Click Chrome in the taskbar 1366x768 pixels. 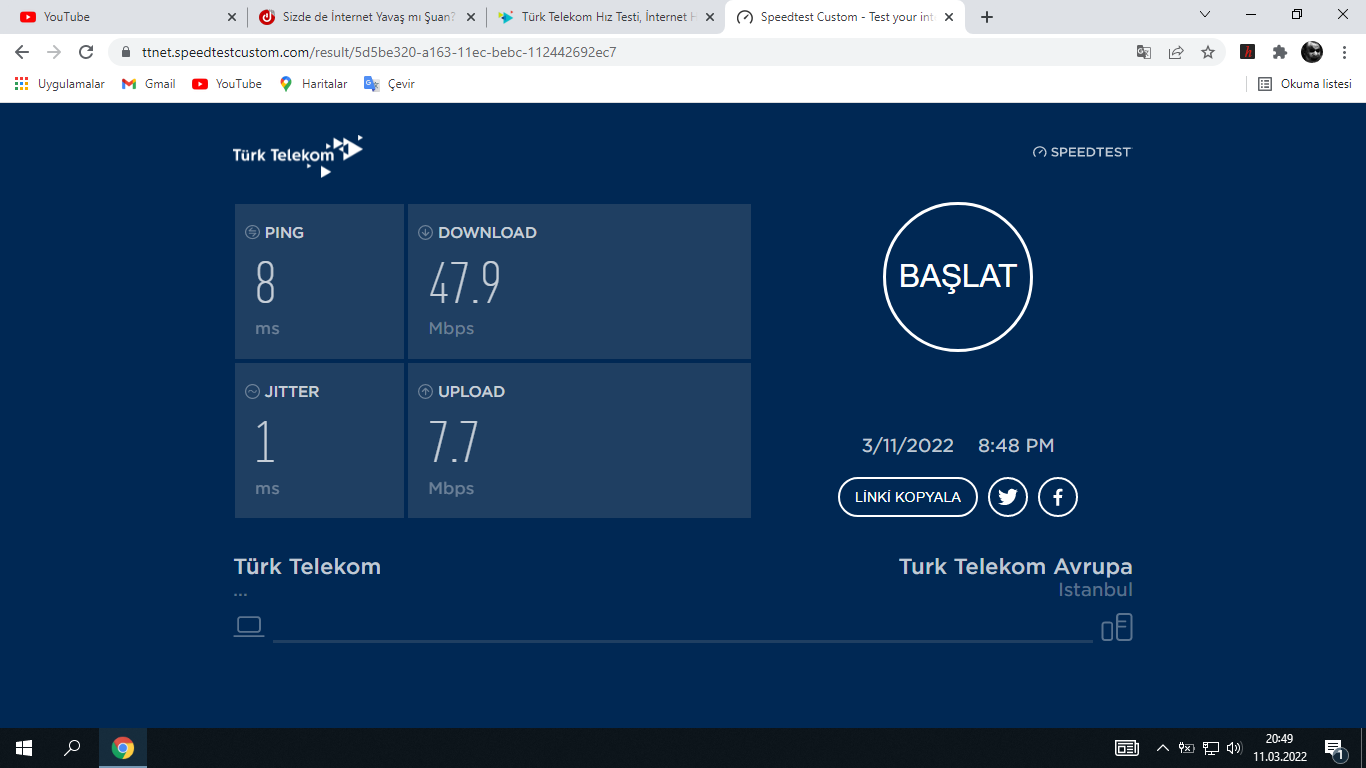tap(123, 748)
